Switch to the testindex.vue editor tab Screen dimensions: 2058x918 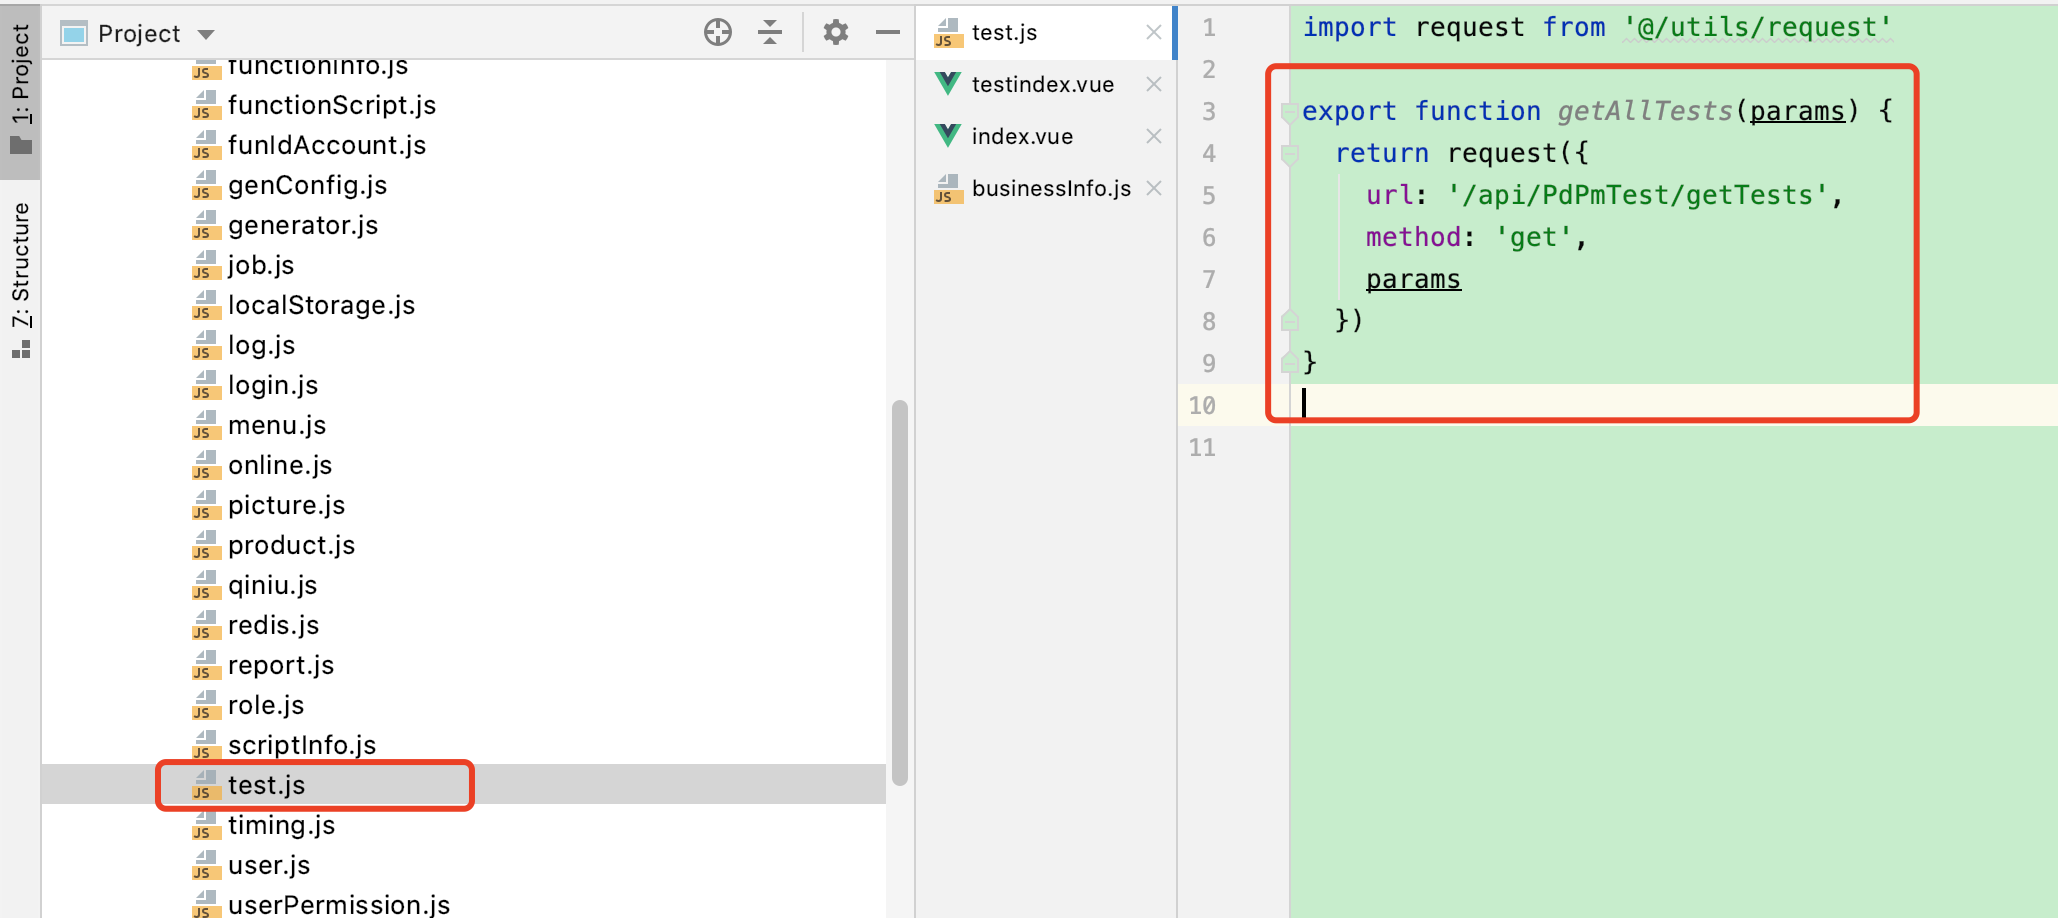pos(1045,84)
